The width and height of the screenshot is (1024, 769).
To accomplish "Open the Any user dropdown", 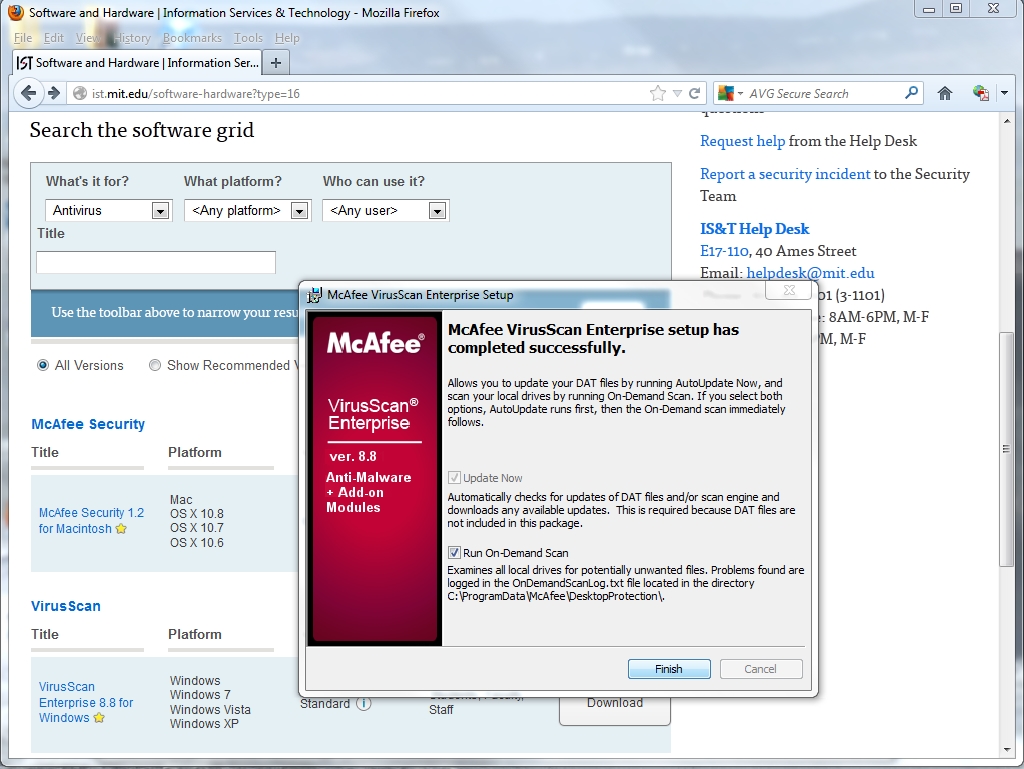I will (x=437, y=211).
